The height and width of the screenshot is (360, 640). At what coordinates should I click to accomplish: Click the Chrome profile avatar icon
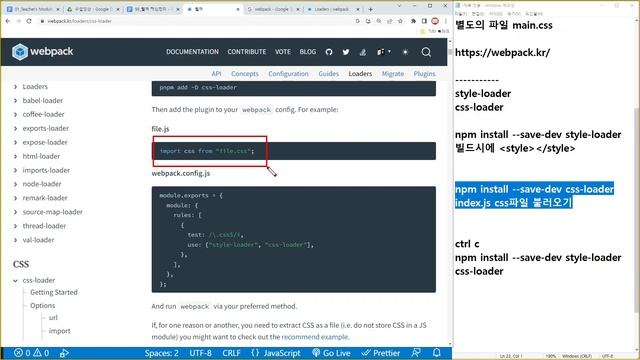pos(435,21)
